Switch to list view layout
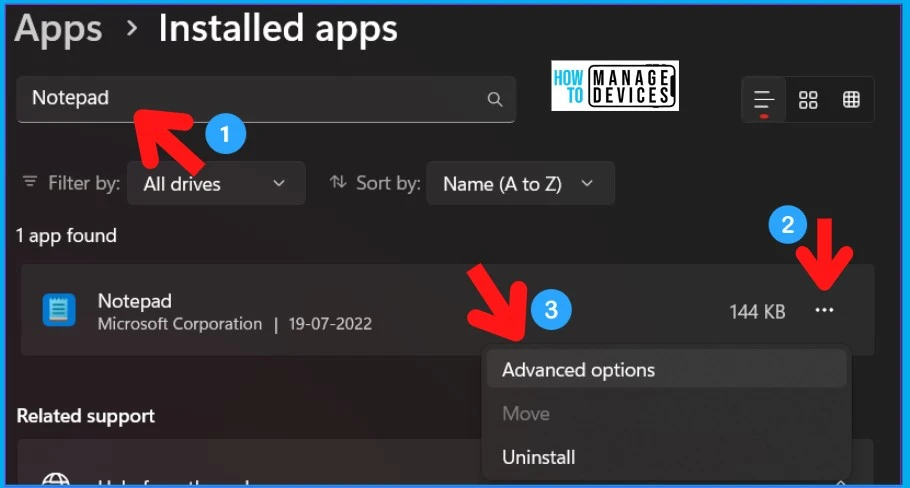Image resolution: width=910 pixels, height=488 pixels. (x=764, y=100)
